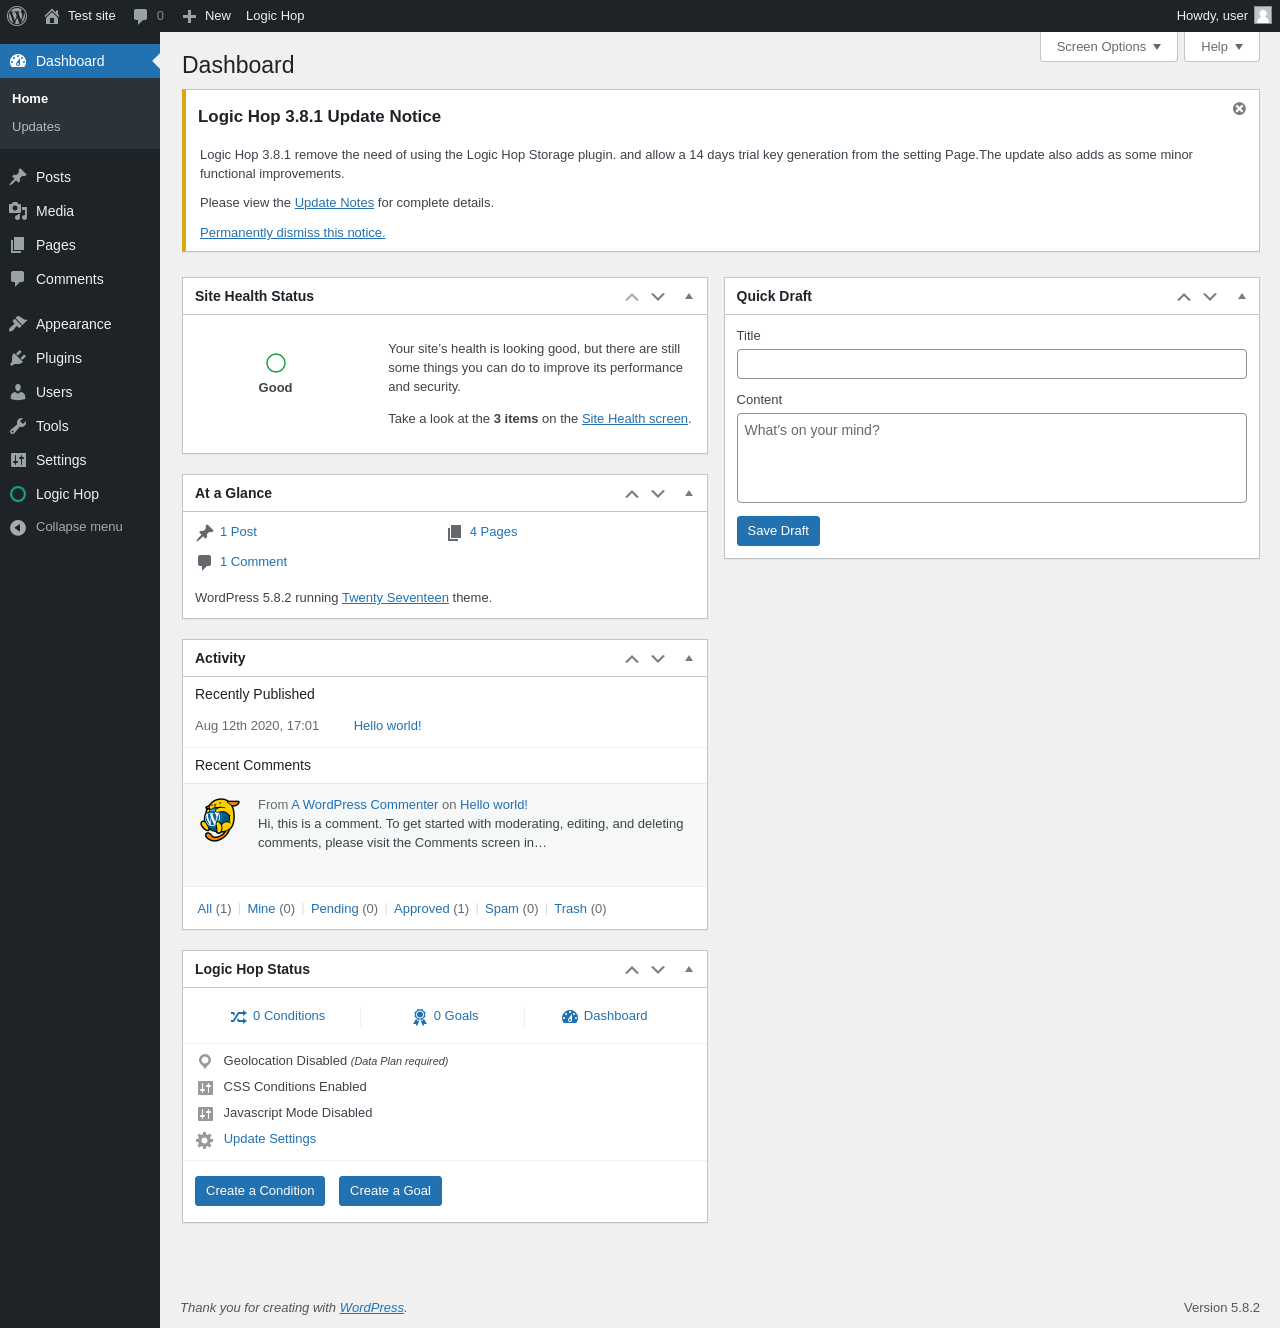Open Logic Hop in the admin bar
Viewport: 1280px width, 1328px height.
pyautogui.click(x=275, y=16)
